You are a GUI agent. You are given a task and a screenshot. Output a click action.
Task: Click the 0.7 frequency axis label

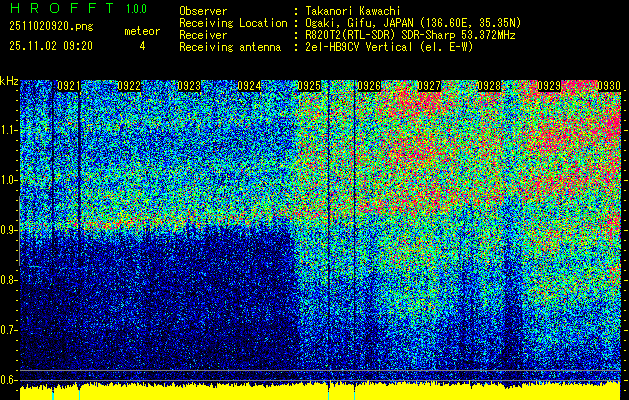tap(9, 330)
